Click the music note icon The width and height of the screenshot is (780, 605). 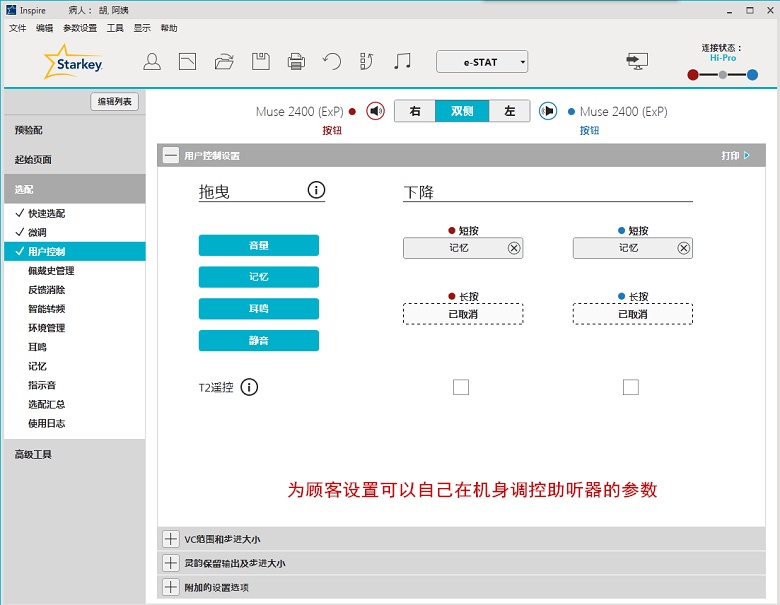(x=402, y=62)
